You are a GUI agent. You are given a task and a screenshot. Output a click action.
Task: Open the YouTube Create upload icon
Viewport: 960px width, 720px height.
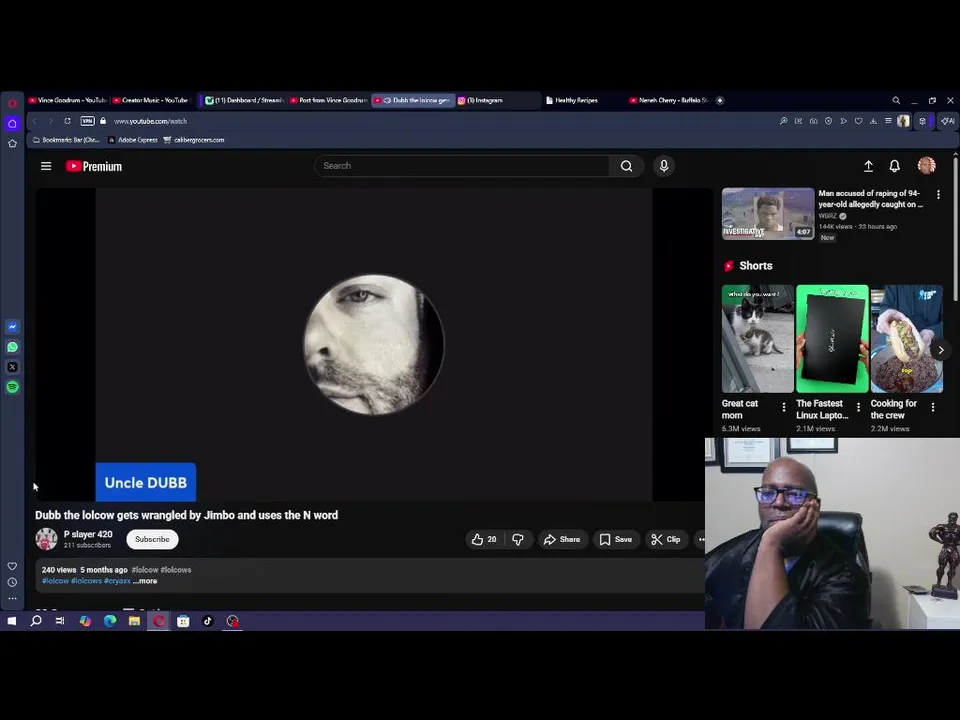click(868, 166)
